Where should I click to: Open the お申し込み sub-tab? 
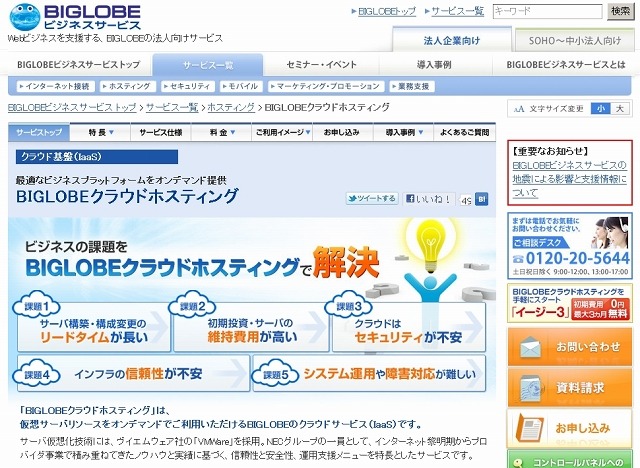pyautogui.click(x=342, y=132)
